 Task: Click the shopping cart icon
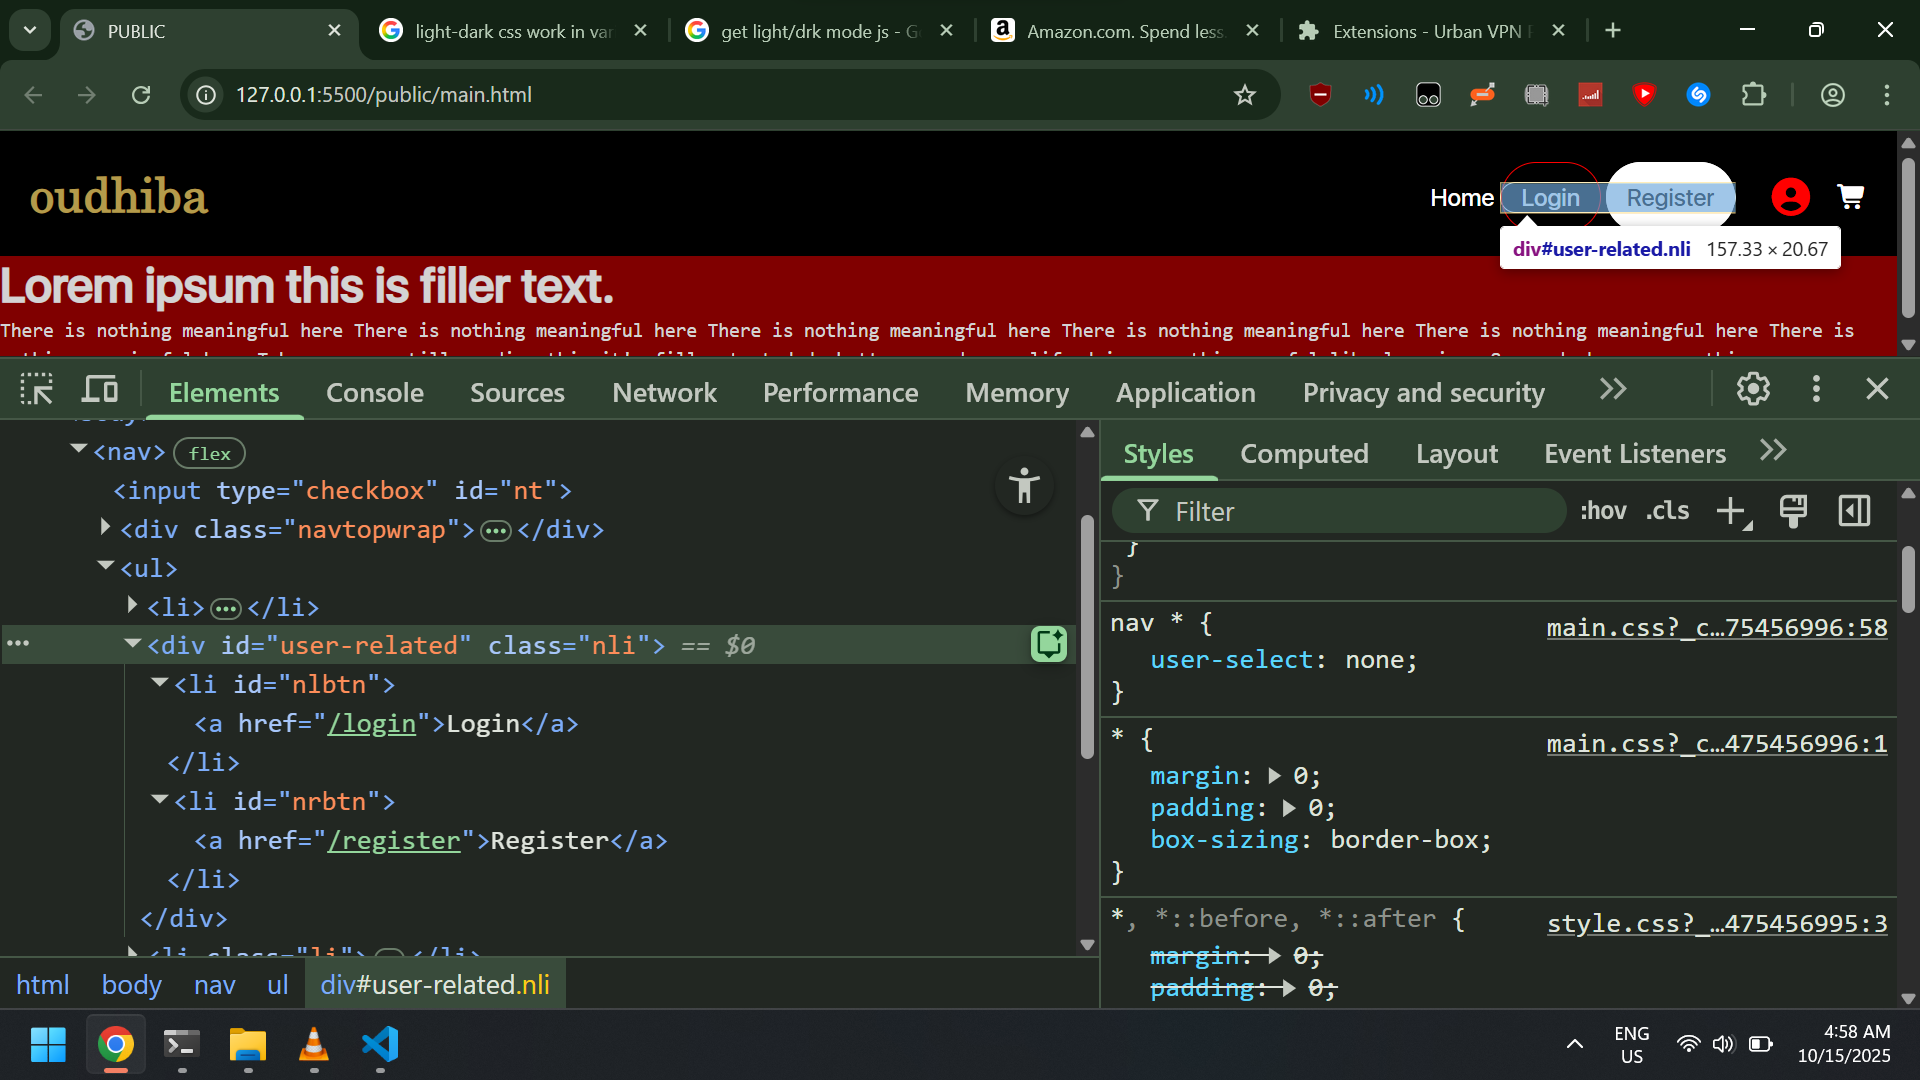pos(1850,197)
